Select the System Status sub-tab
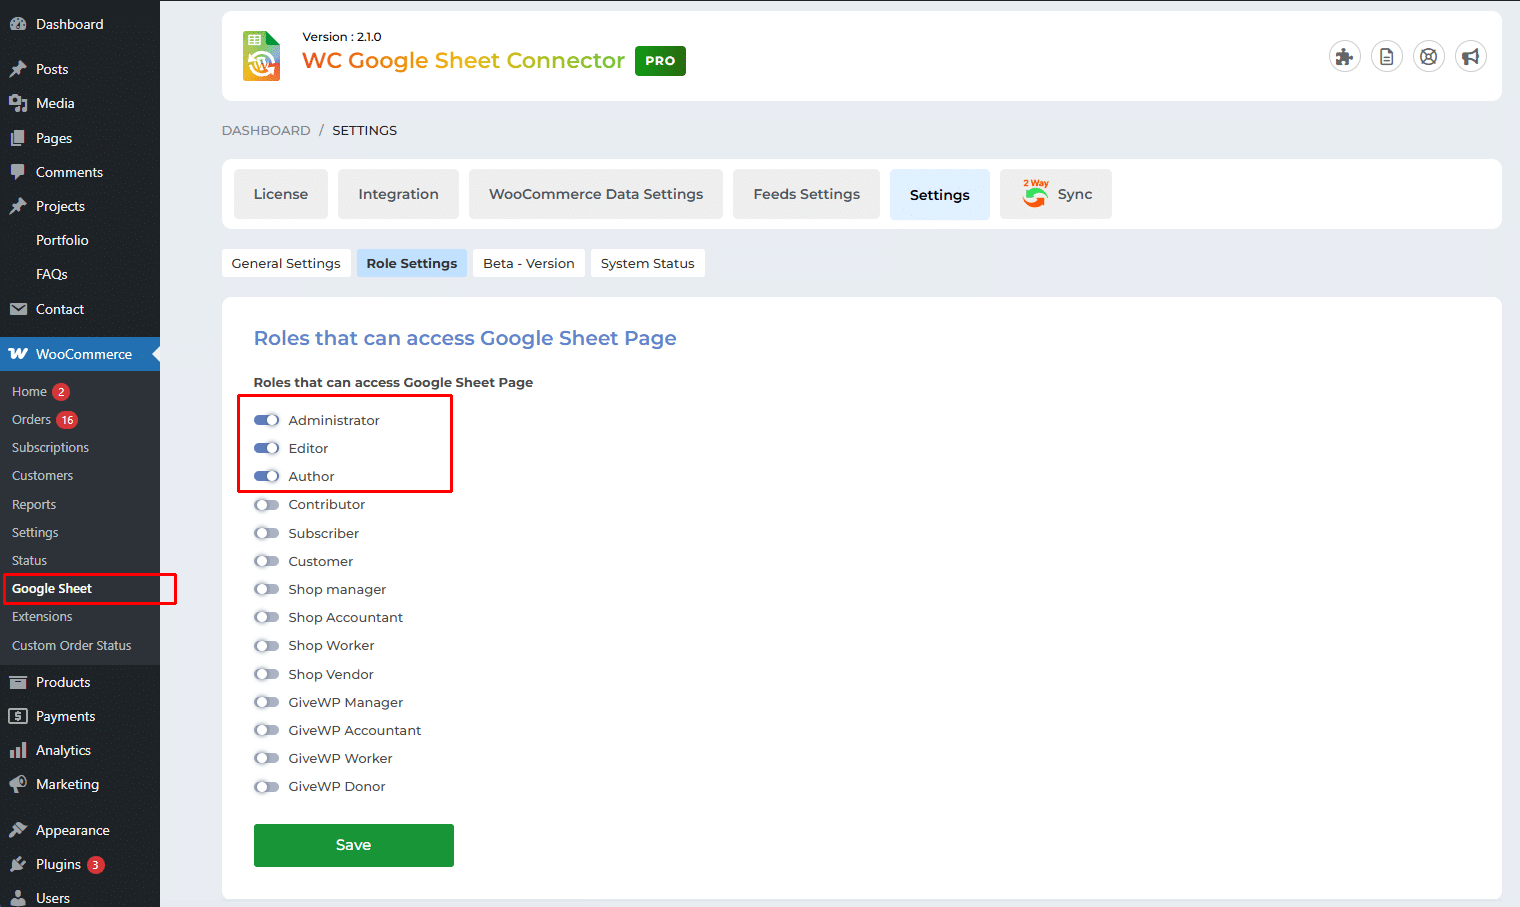The height and width of the screenshot is (907, 1520). click(x=647, y=263)
